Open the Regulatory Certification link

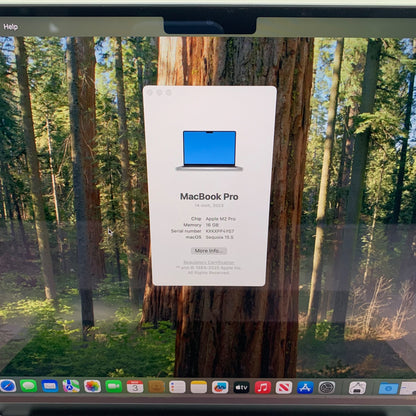[209, 263]
